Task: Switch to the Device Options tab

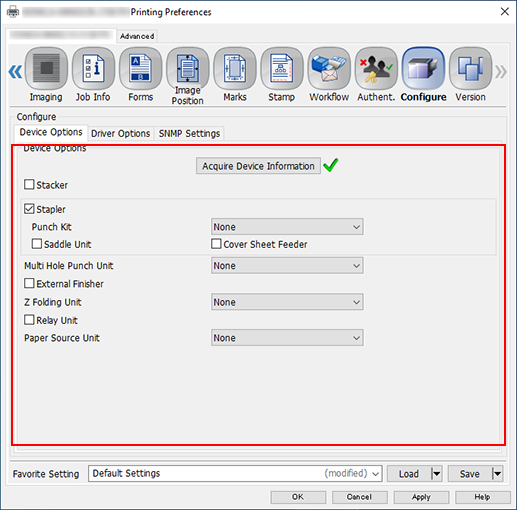Action: (51, 132)
